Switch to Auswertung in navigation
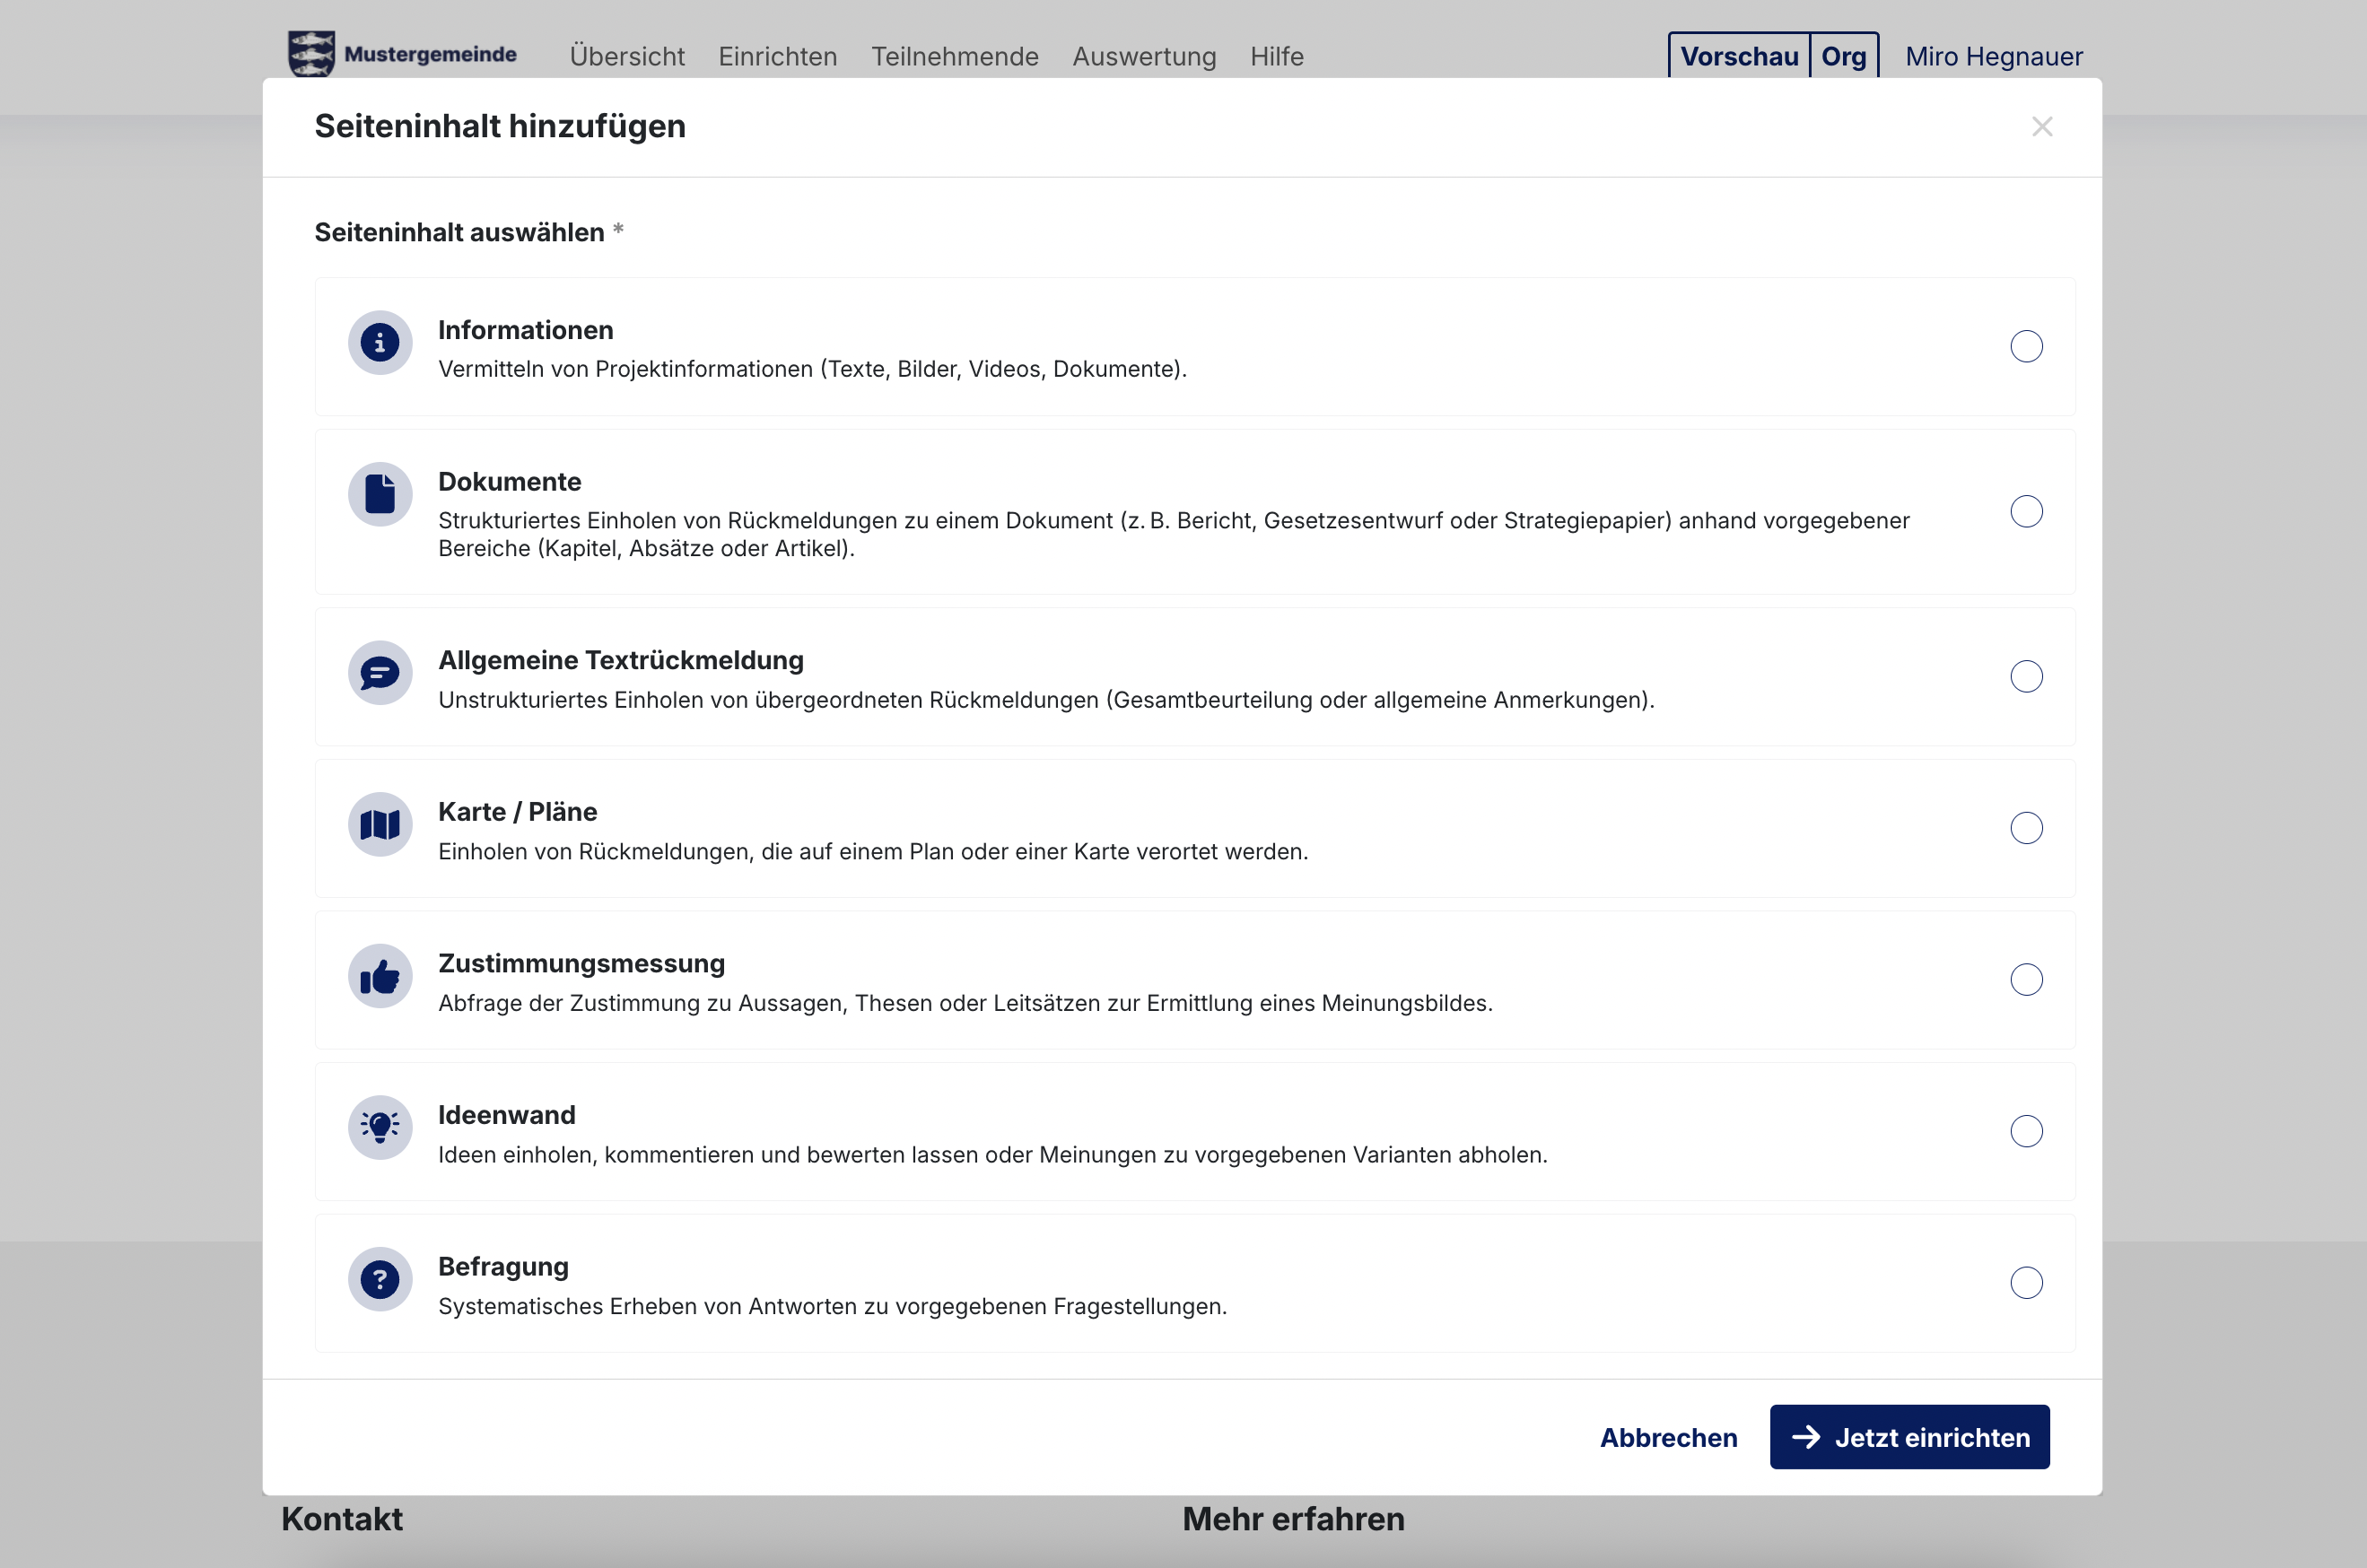Image resolution: width=2367 pixels, height=1568 pixels. [x=1144, y=56]
